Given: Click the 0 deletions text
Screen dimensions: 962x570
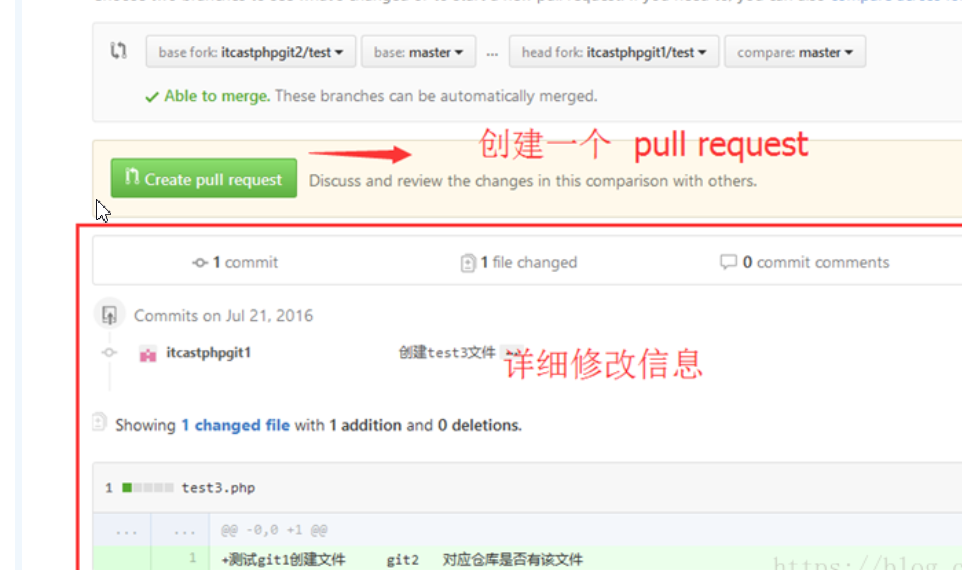Looking at the screenshot, I should point(479,425).
